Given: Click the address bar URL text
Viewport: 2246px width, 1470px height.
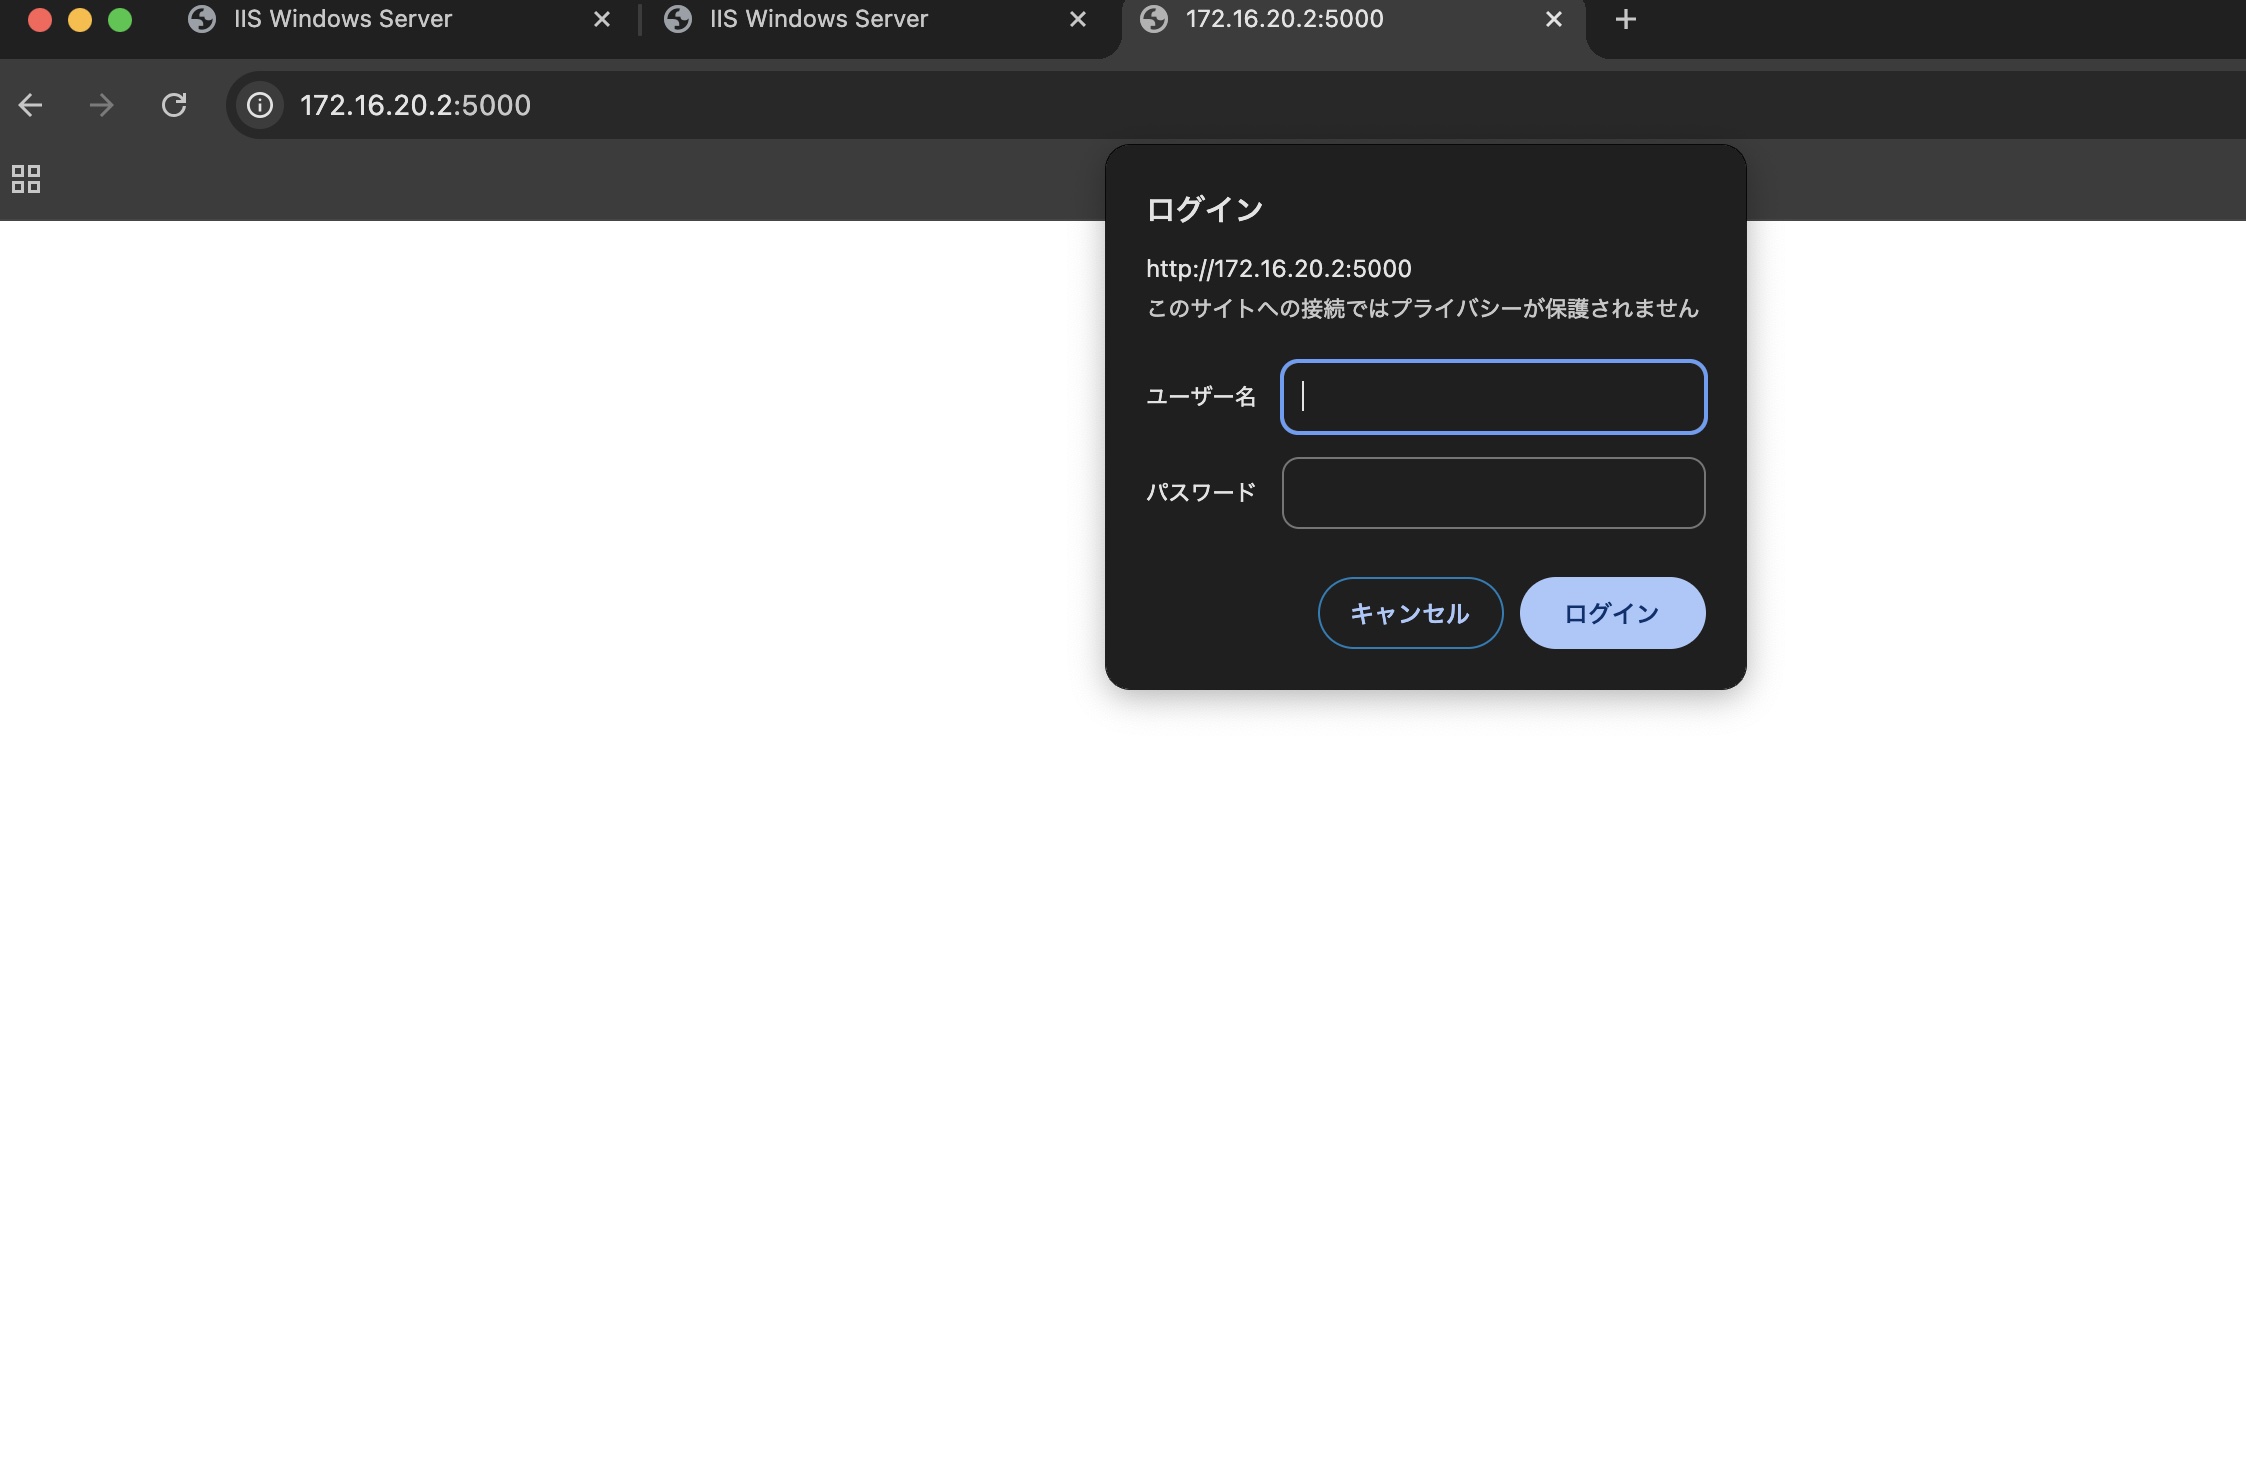Looking at the screenshot, I should (415, 105).
